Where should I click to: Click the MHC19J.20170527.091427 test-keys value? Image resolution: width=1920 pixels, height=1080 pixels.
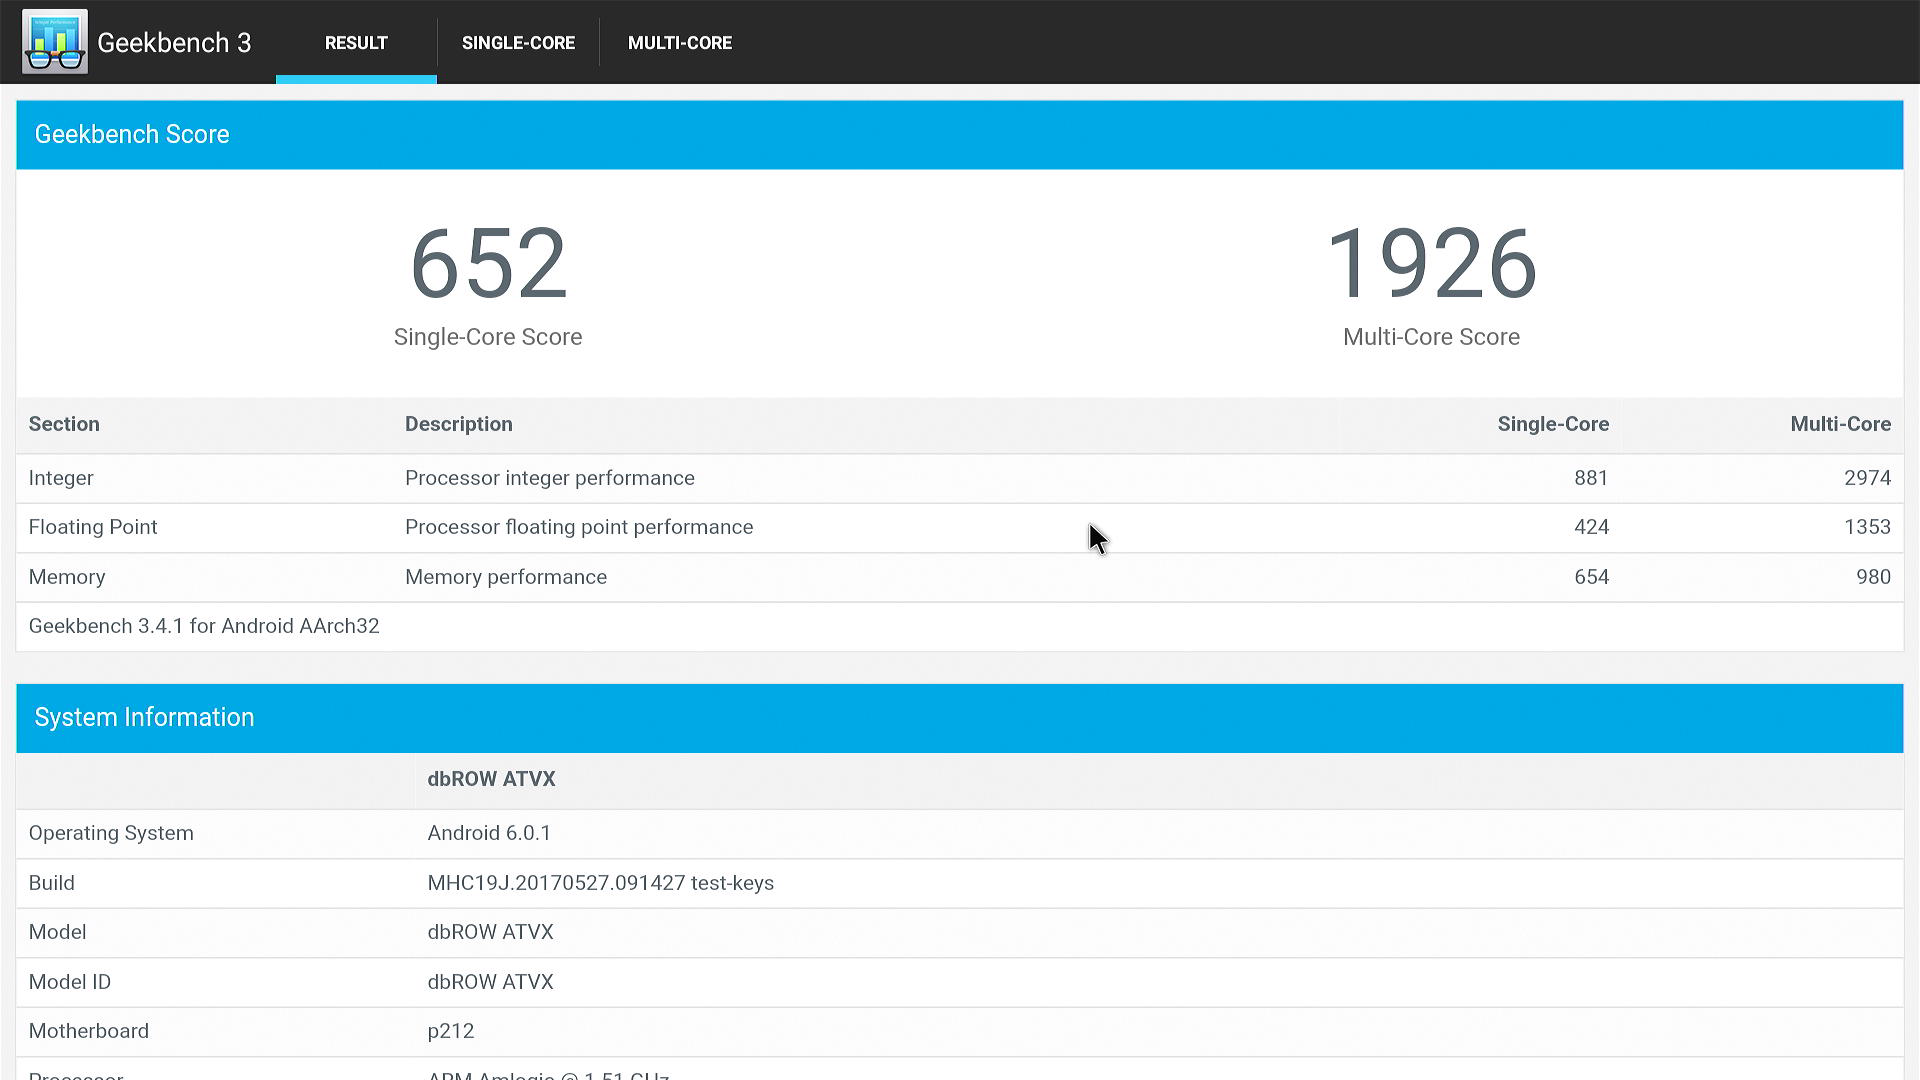click(600, 883)
